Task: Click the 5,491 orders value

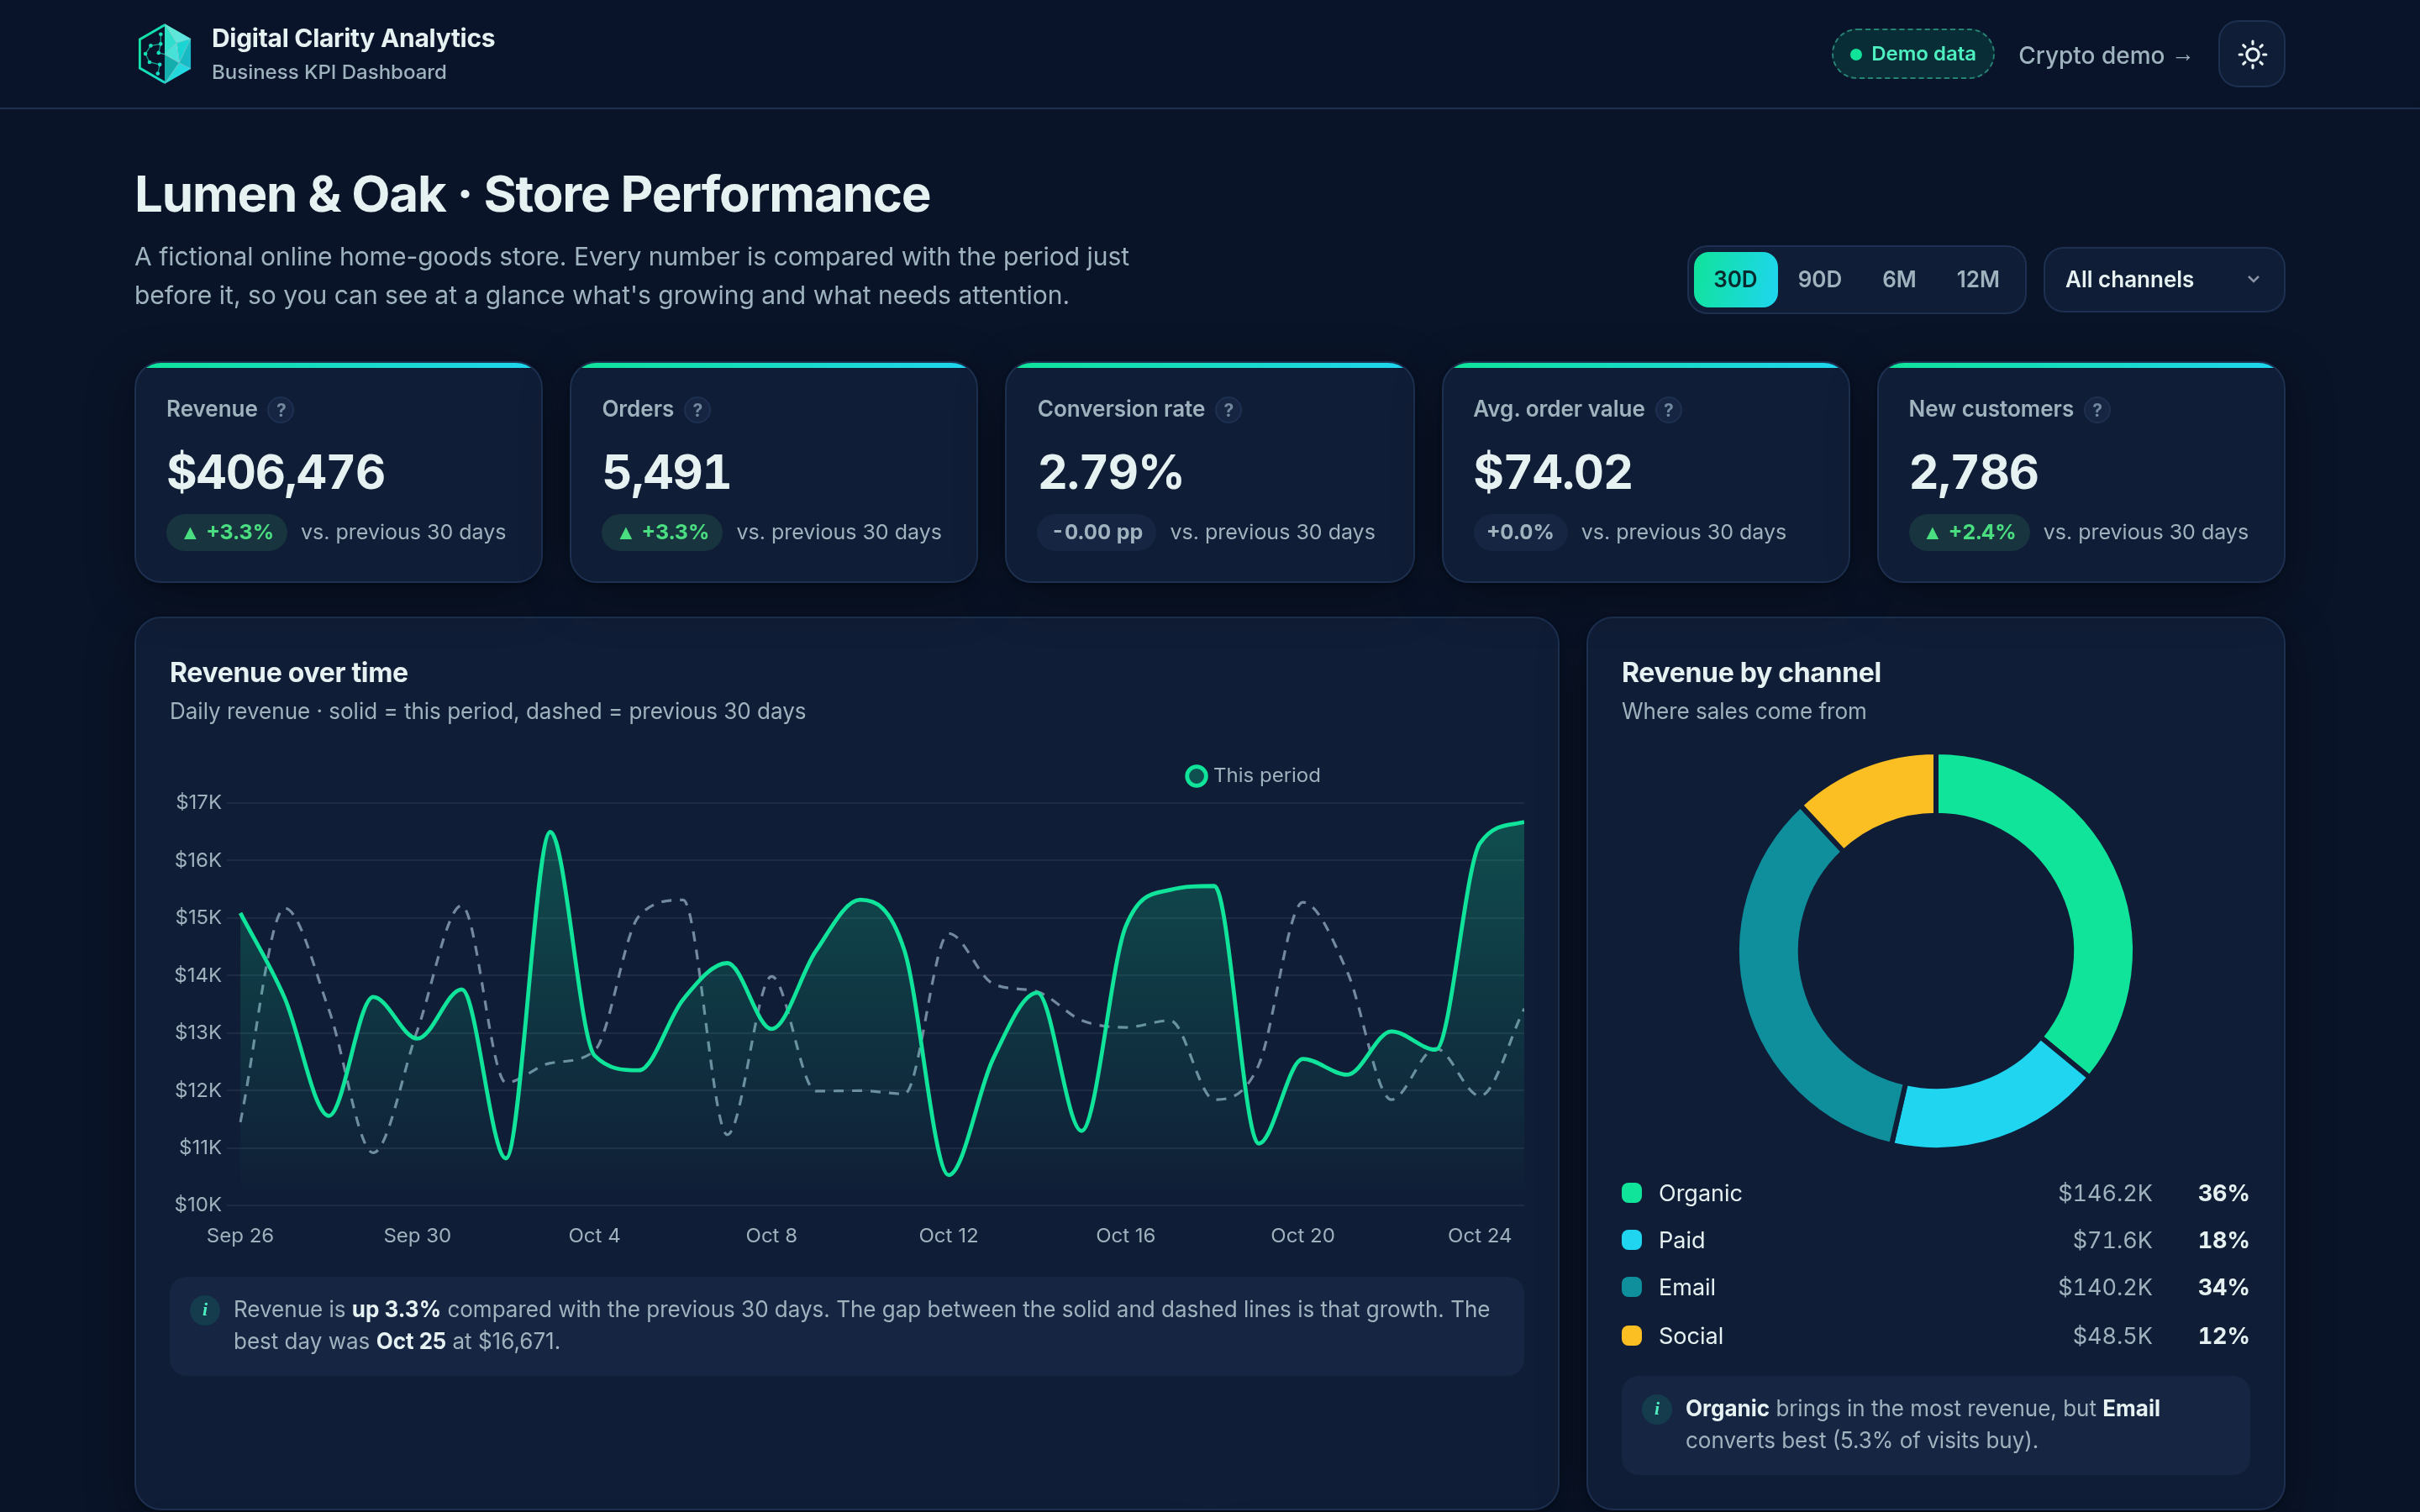Action: [x=667, y=472]
